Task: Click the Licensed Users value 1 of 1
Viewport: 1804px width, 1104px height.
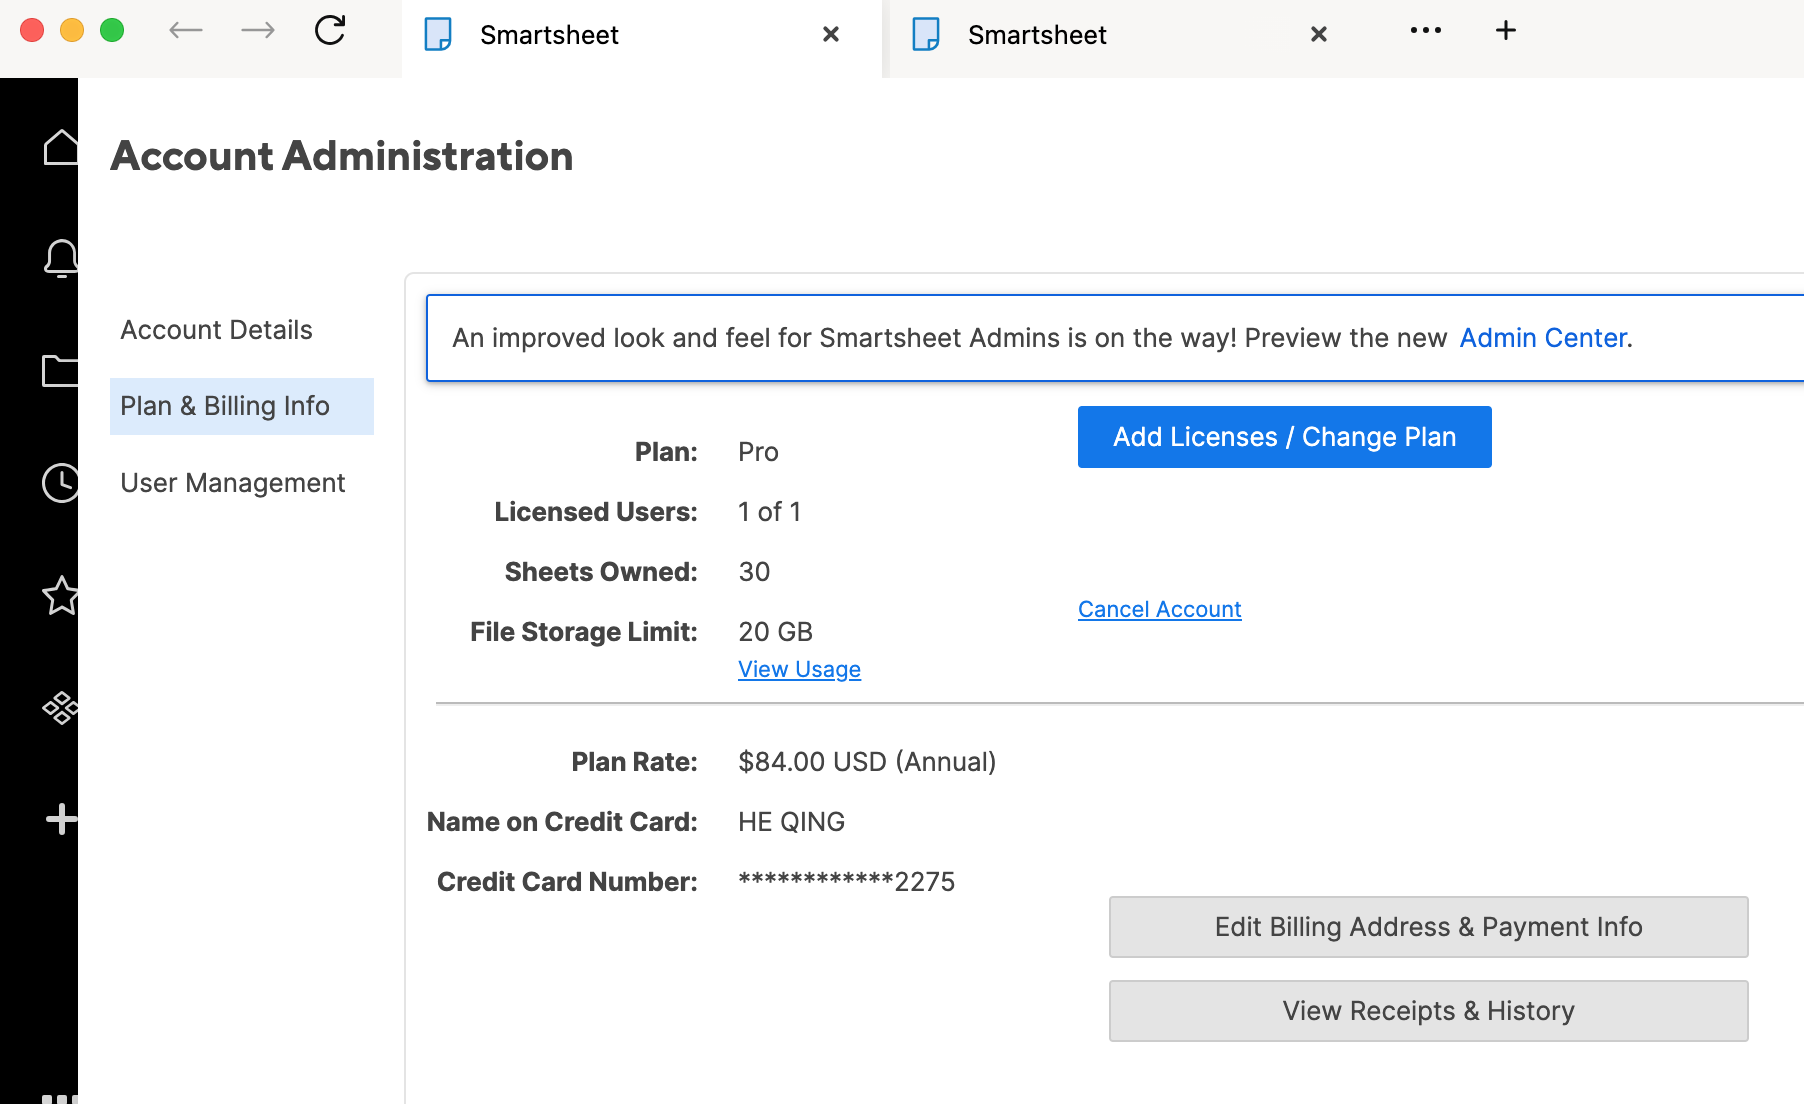Action: tap(769, 512)
